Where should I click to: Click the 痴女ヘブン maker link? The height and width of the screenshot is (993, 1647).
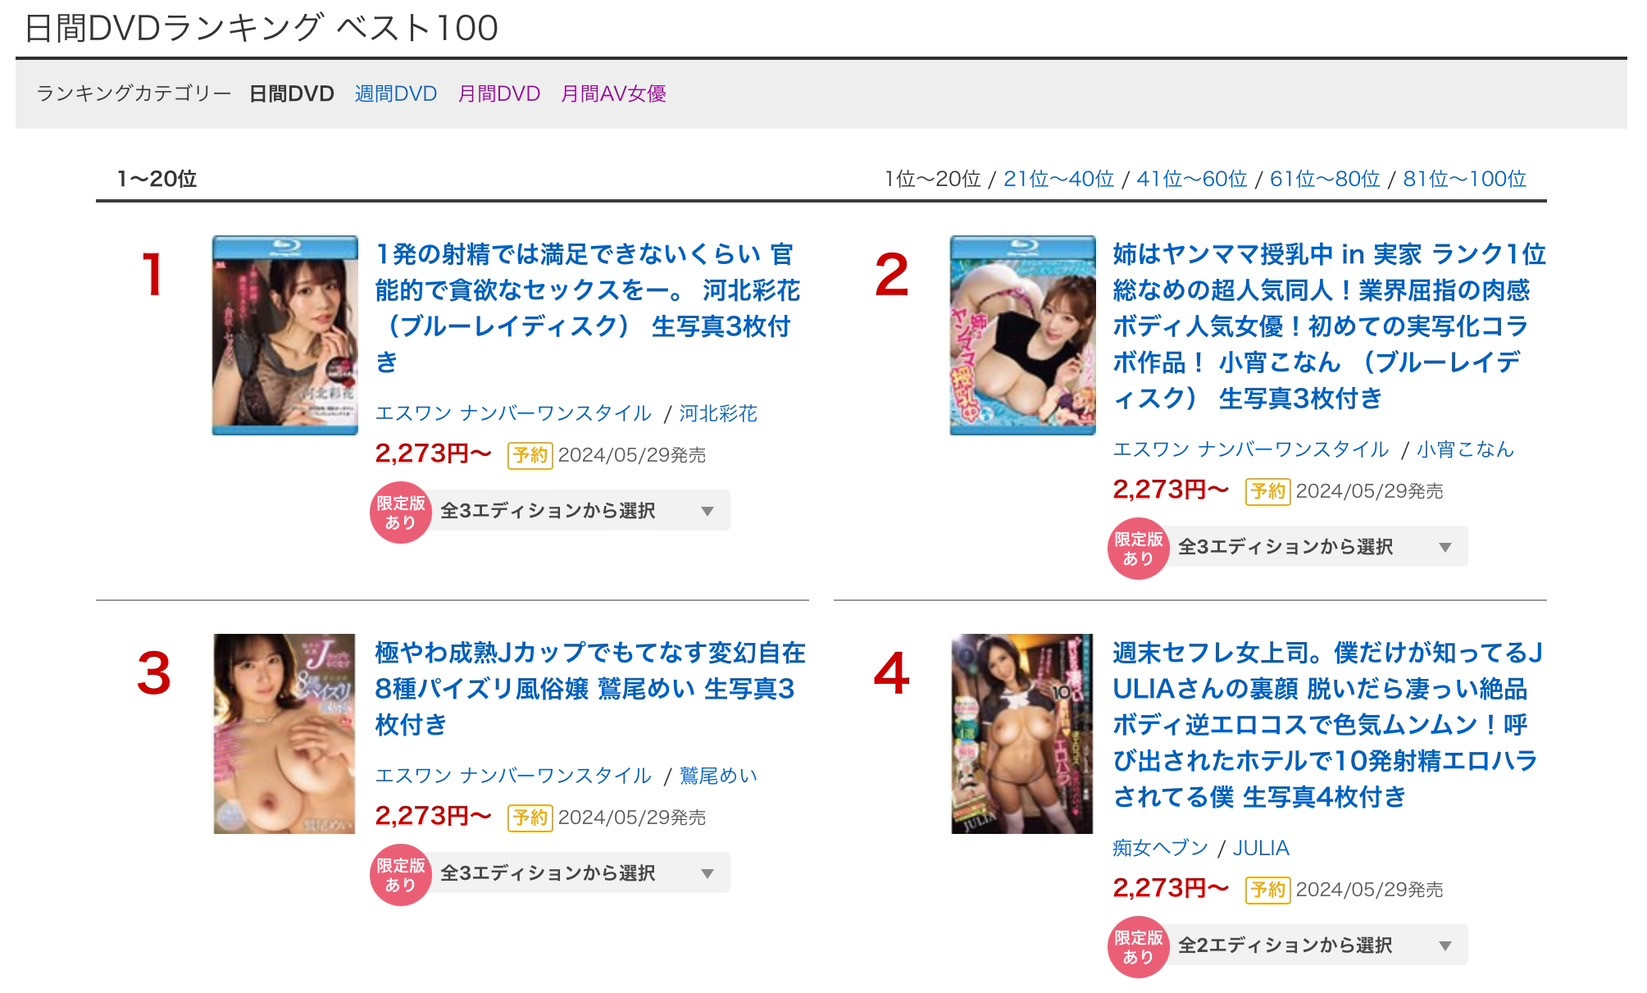click(1160, 848)
